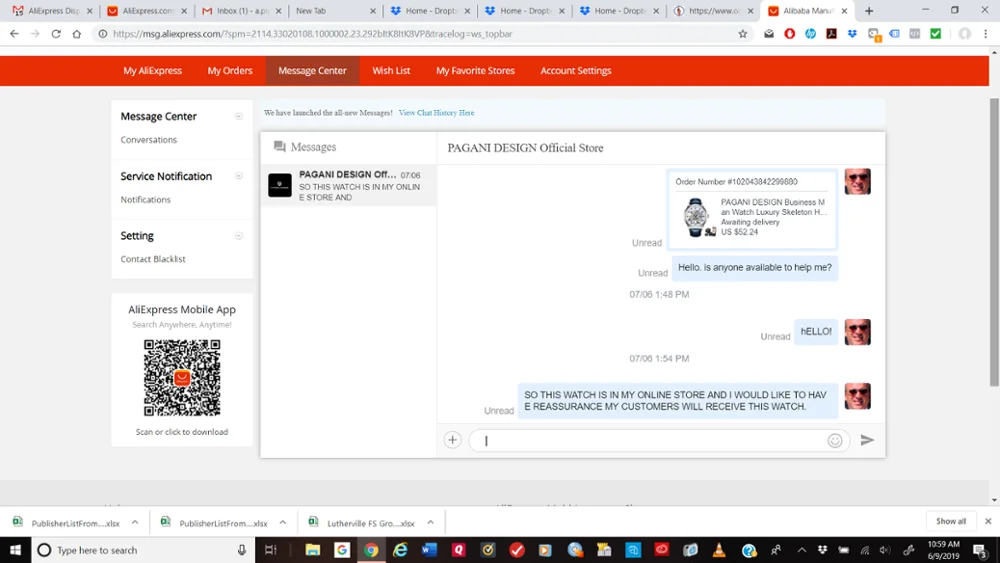Open Internet Explorer from taskbar
Image resolution: width=1000 pixels, height=563 pixels.
(x=400, y=550)
